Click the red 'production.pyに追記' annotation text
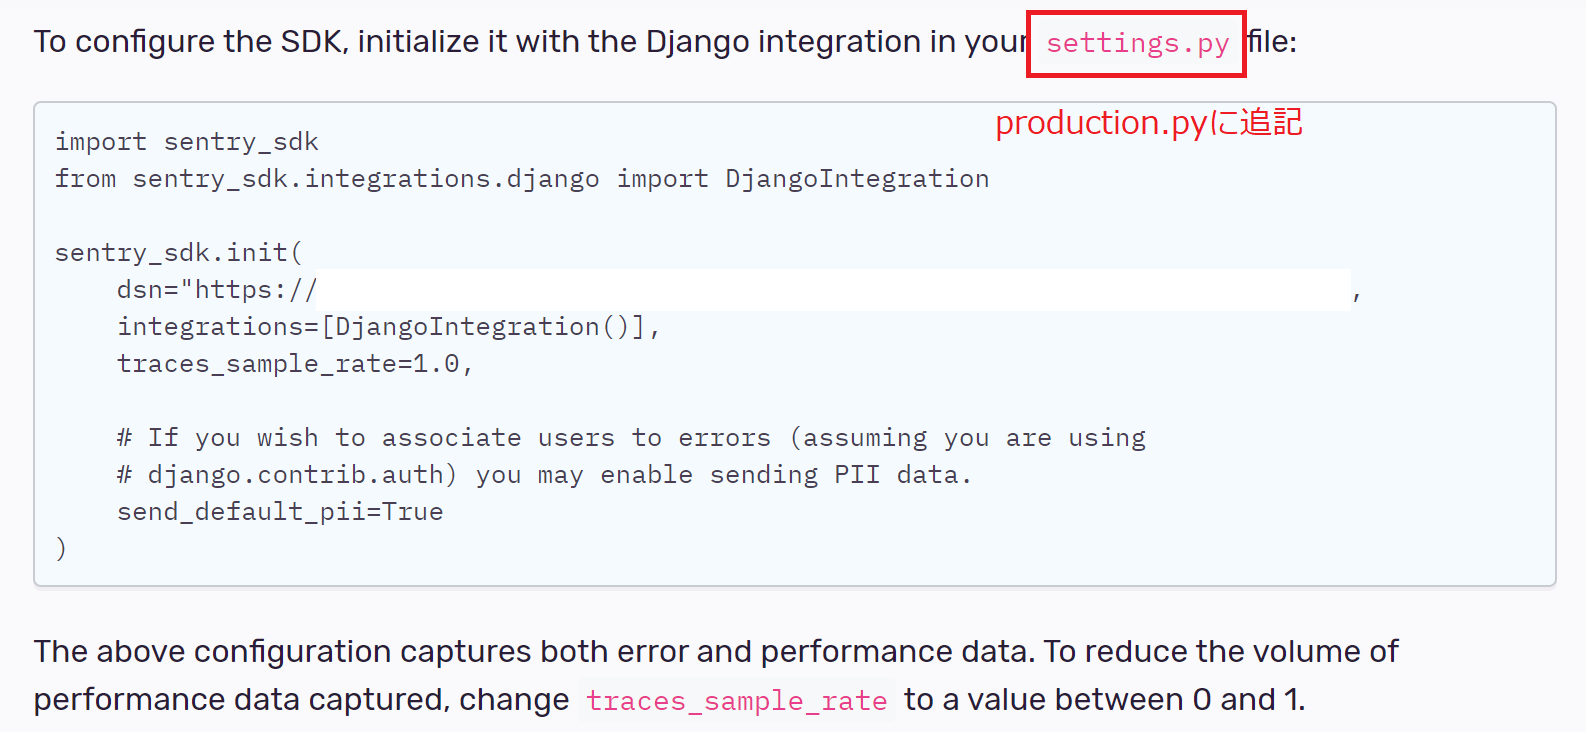1586x732 pixels. pyautogui.click(x=1148, y=123)
